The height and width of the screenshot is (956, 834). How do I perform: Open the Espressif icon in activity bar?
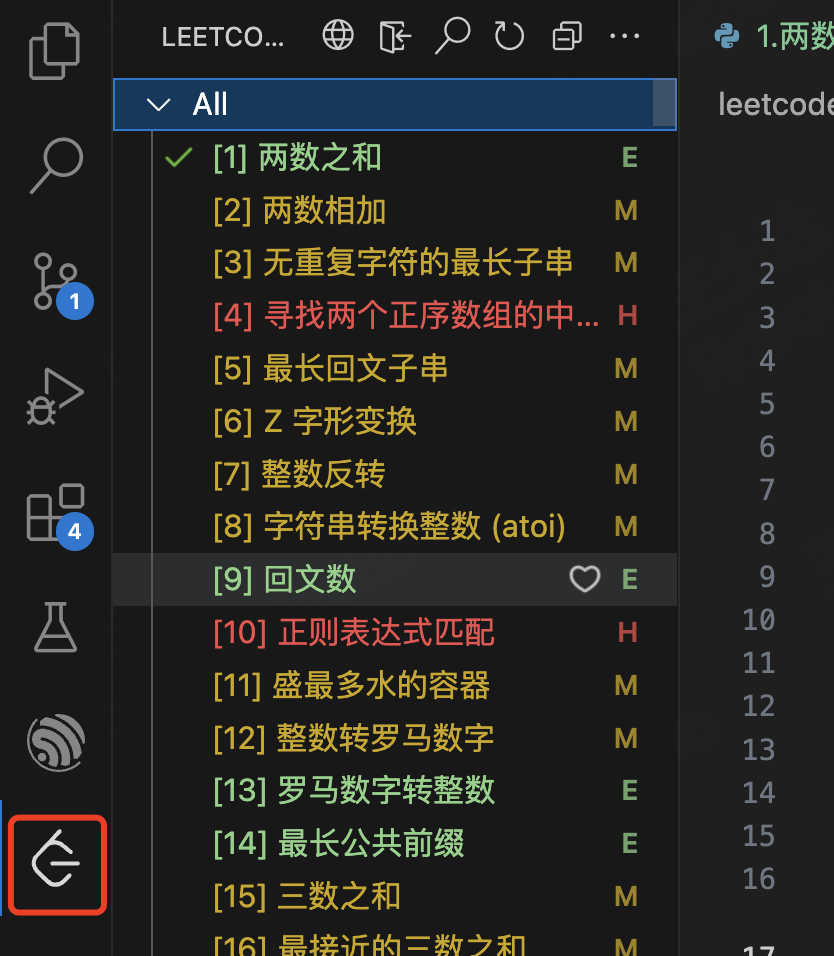coord(56,742)
